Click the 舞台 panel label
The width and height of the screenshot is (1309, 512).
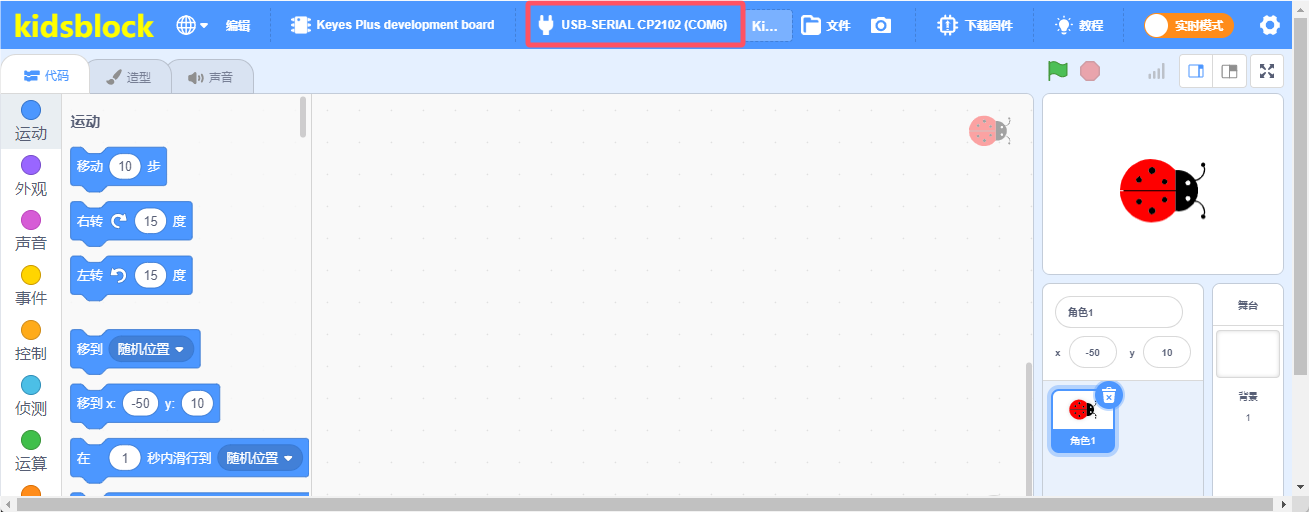pyautogui.click(x=1248, y=305)
